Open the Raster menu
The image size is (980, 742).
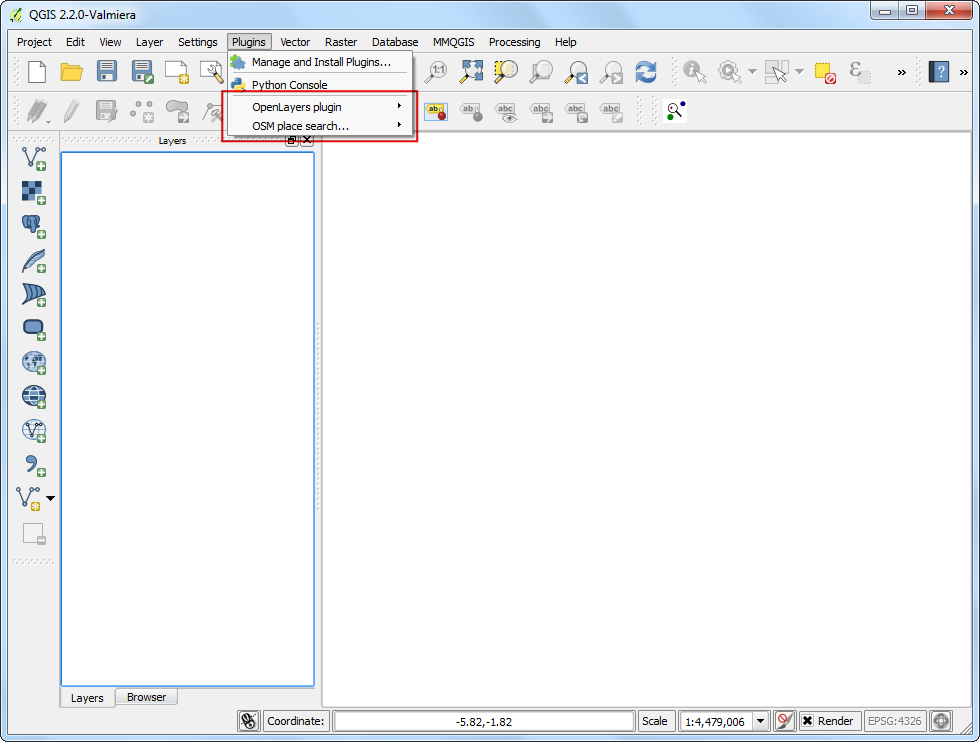coord(341,42)
